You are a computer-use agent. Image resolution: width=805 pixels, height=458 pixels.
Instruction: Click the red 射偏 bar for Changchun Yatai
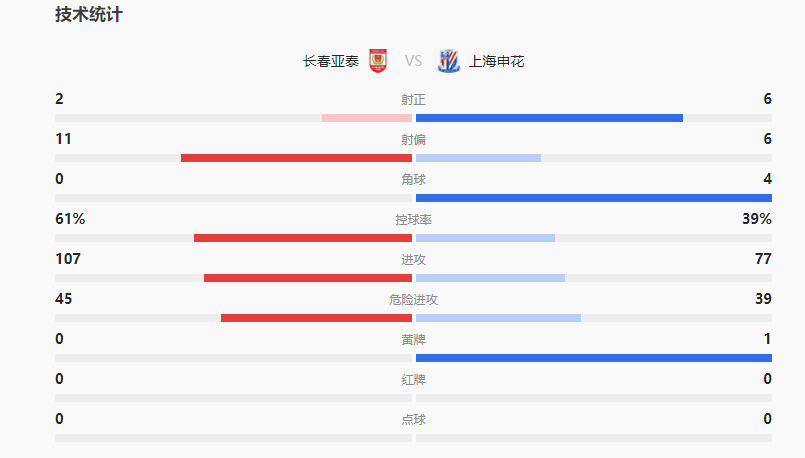click(x=296, y=158)
